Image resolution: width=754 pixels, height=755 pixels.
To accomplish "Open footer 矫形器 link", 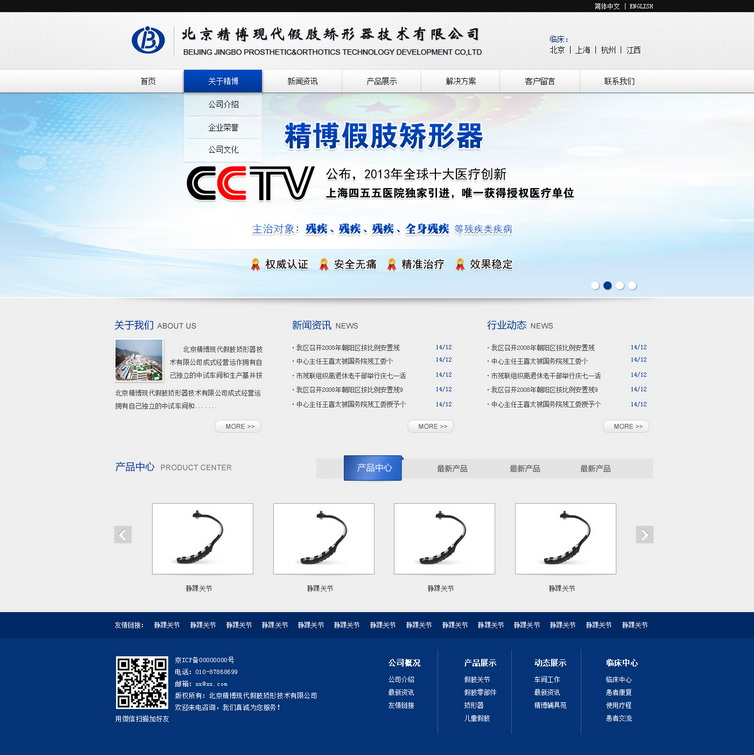I will click(474, 705).
